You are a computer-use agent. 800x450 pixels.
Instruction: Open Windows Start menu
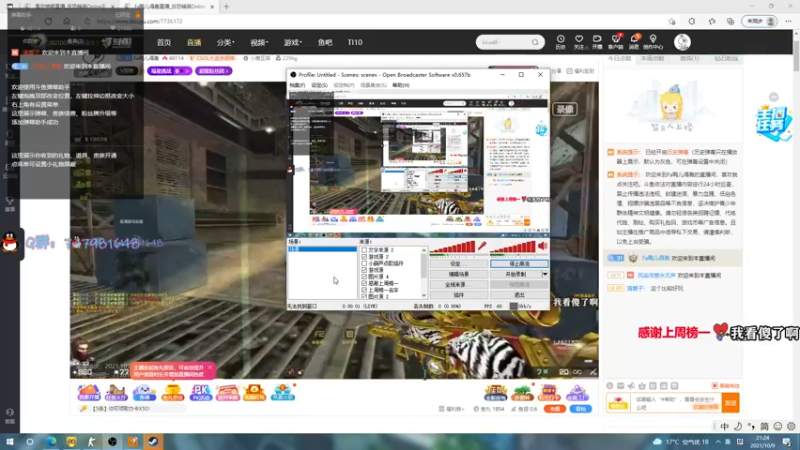(9, 441)
